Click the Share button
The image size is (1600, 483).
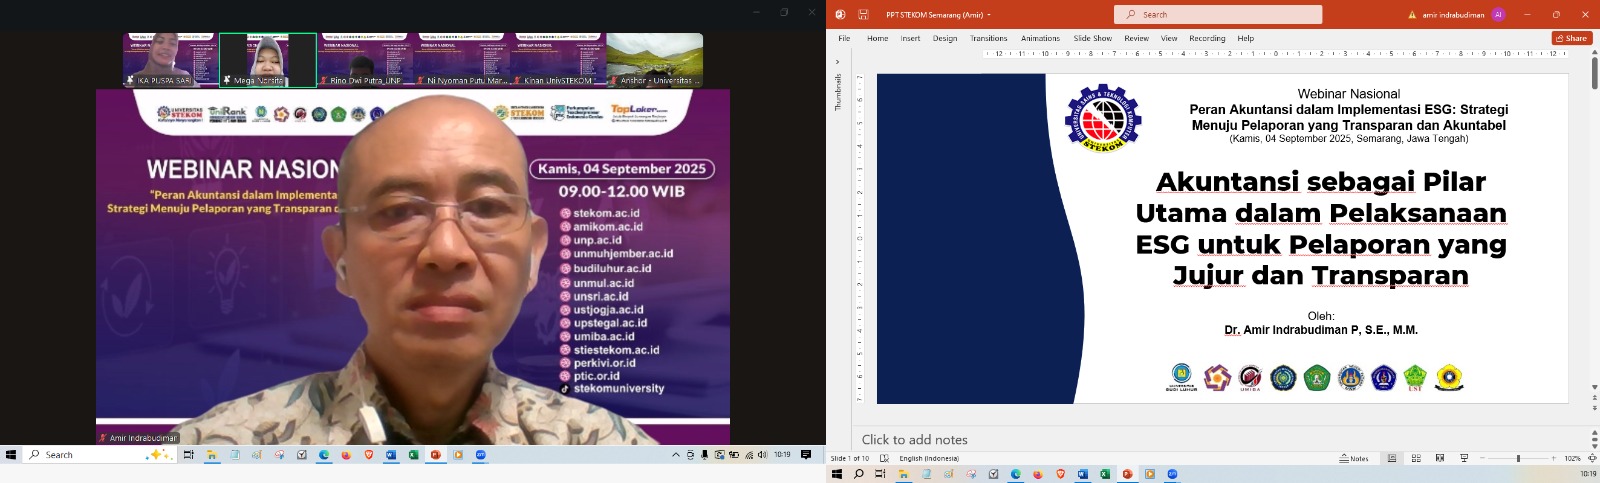tap(1571, 39)
